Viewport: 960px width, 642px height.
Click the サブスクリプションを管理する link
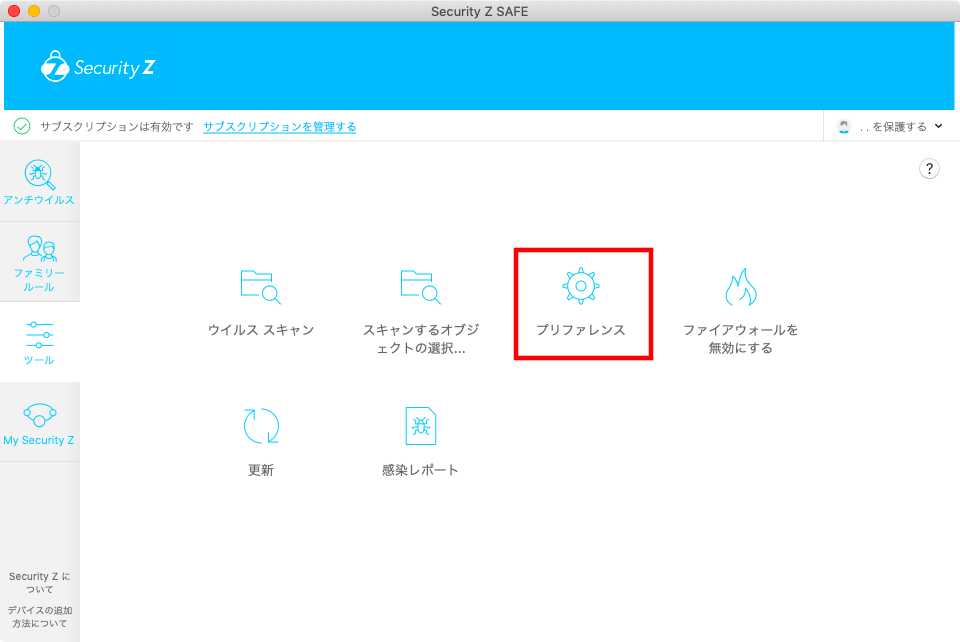point(279,127)
